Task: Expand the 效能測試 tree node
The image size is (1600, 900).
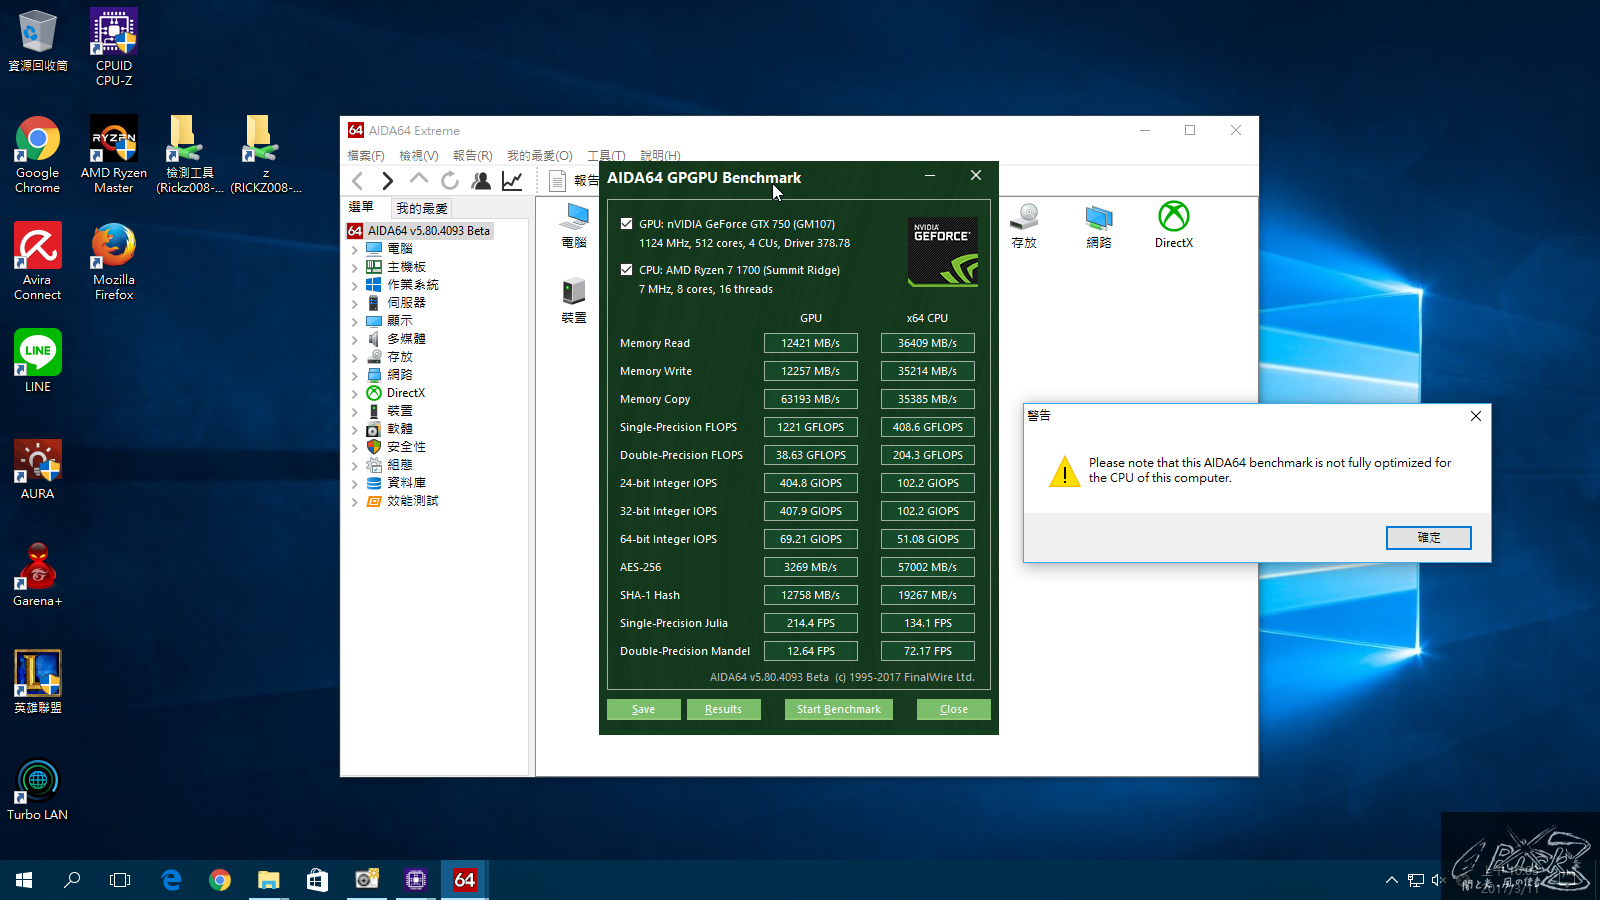Action: pos(355,501)
